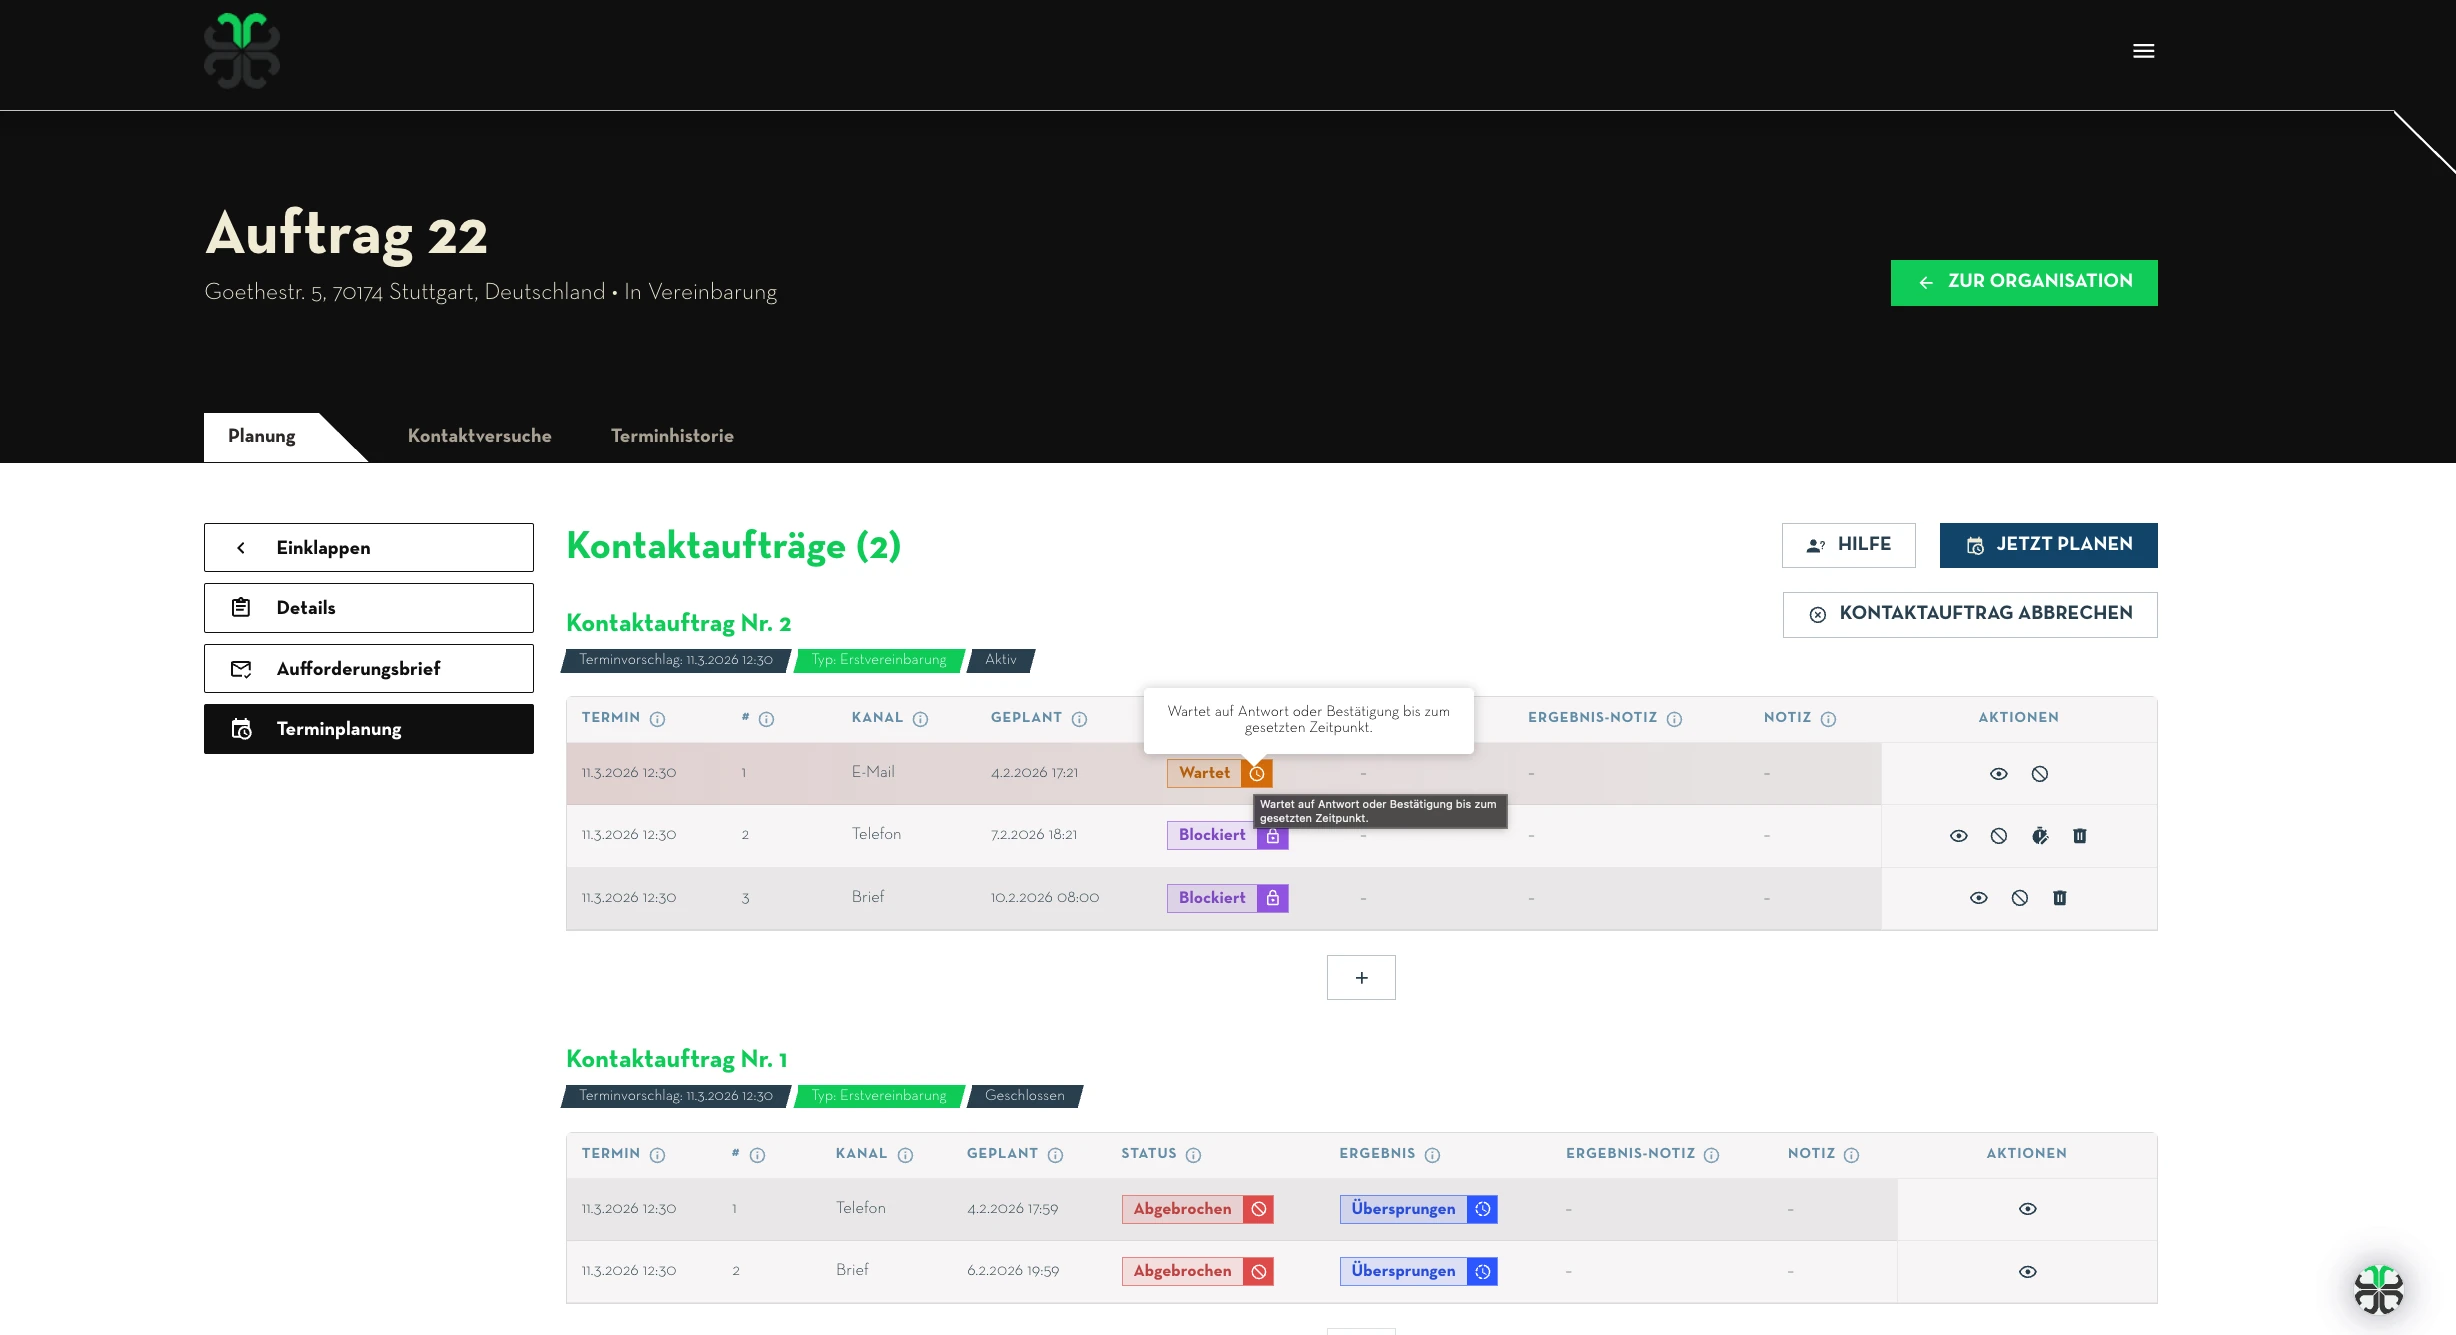The width and height of the screenshot is (2456, 1335).
Task: Click stopwatch edit icon in Telefon row
Action: [x=2039, y=835]
